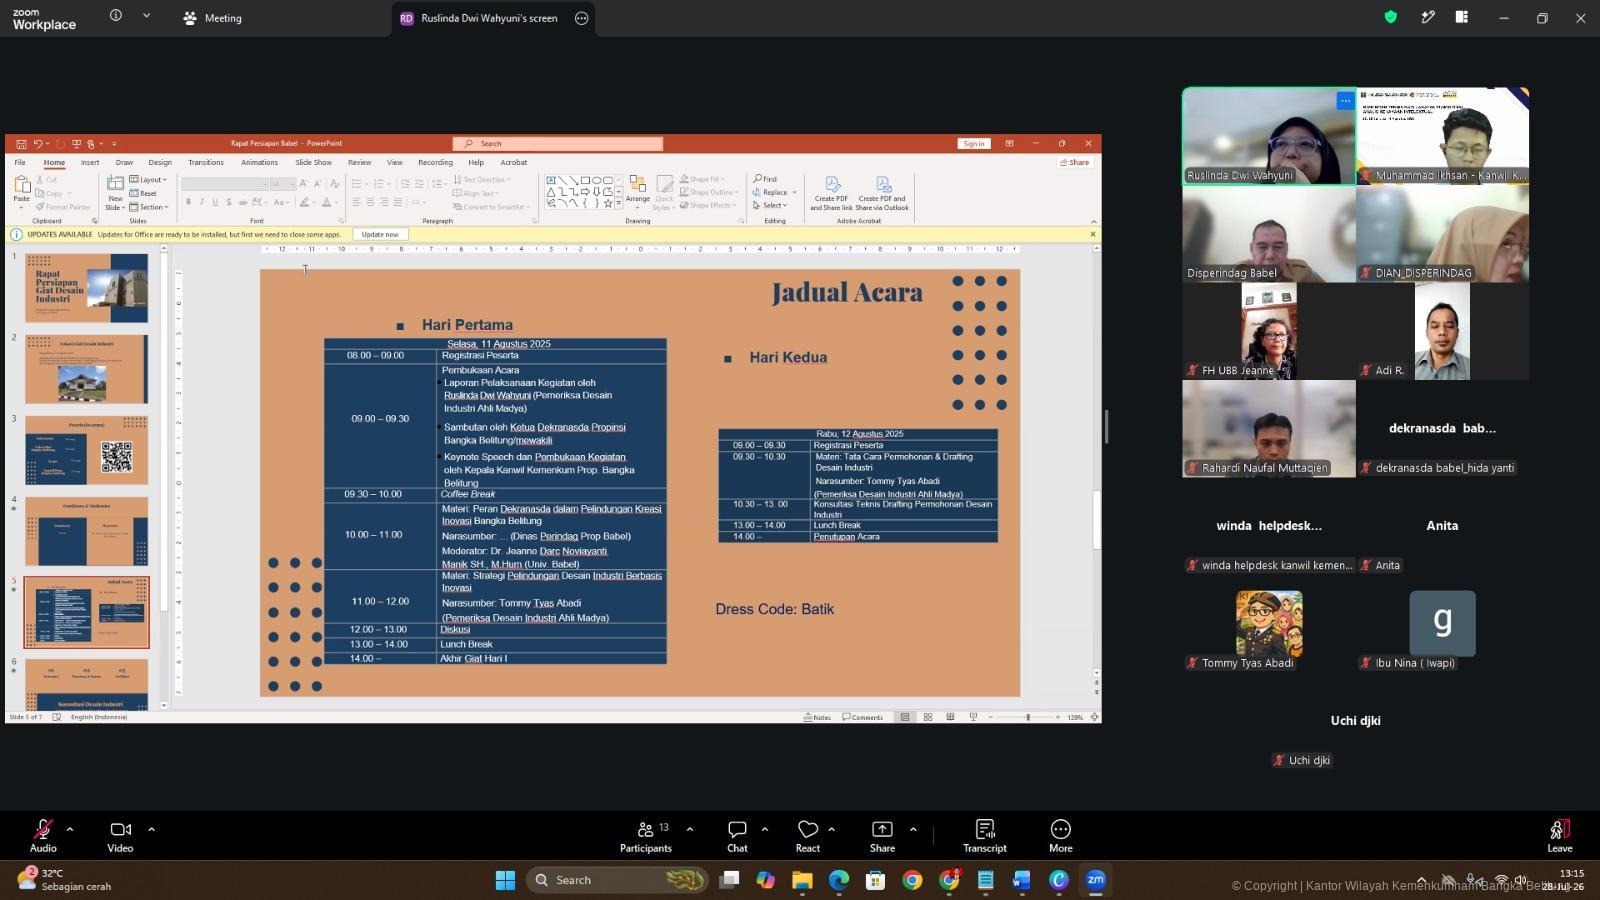Open more options on Ruslinda's video tile

(x=1345, y=101)
